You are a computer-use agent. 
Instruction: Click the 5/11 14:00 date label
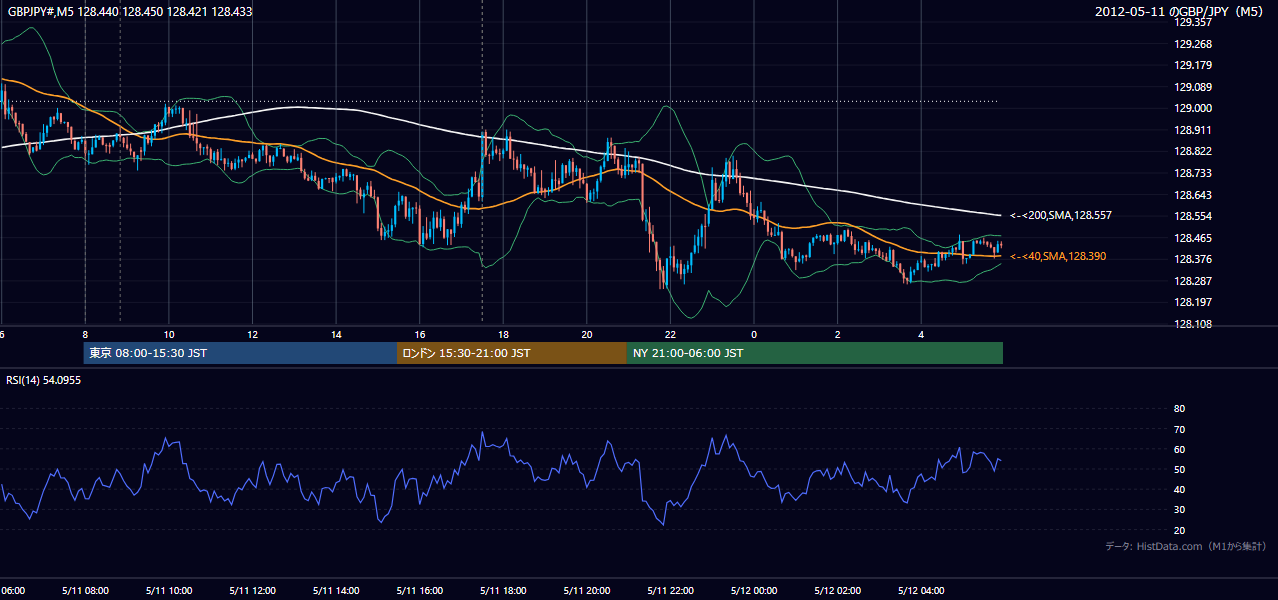336,590
